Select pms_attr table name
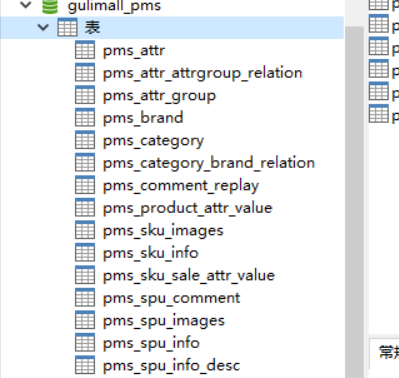The width and height of the screenshot is (399, 378). pyautogui.click(x=134, y=51)
